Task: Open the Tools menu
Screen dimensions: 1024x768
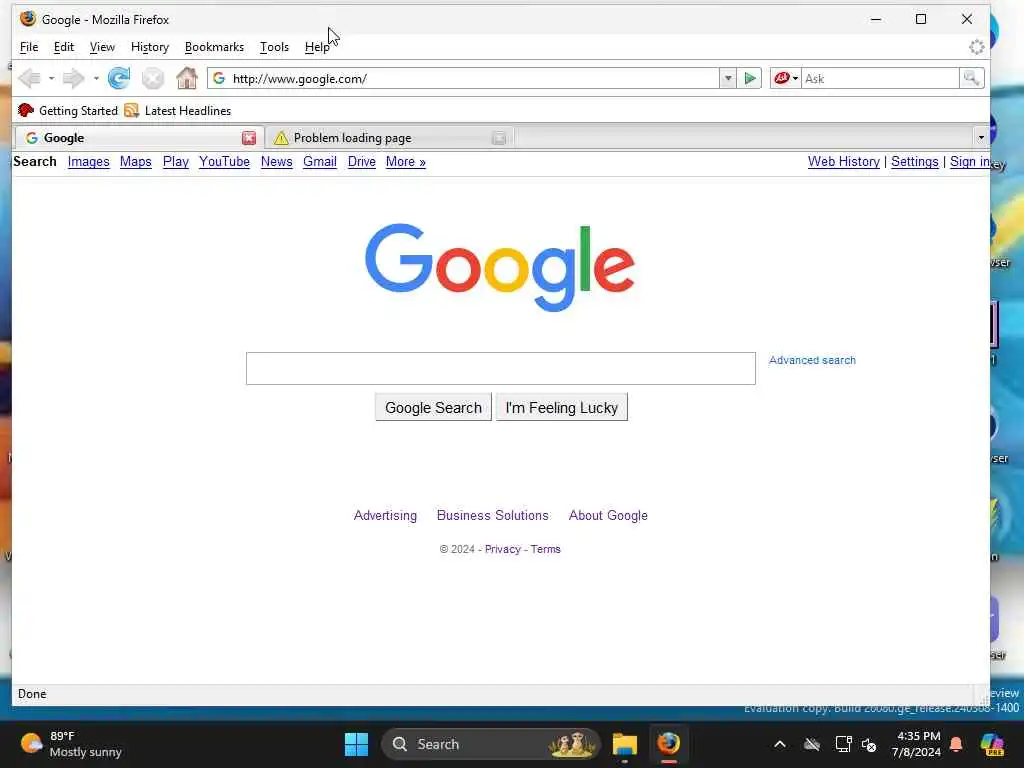Action: (274, 47)
